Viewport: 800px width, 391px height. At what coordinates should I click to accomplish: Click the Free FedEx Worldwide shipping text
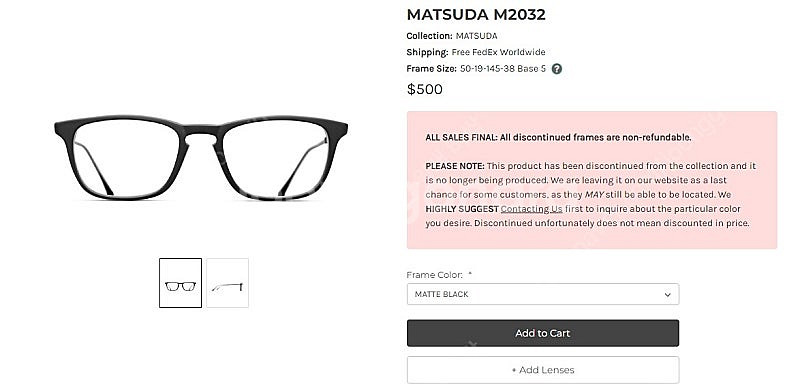point(498,52)
